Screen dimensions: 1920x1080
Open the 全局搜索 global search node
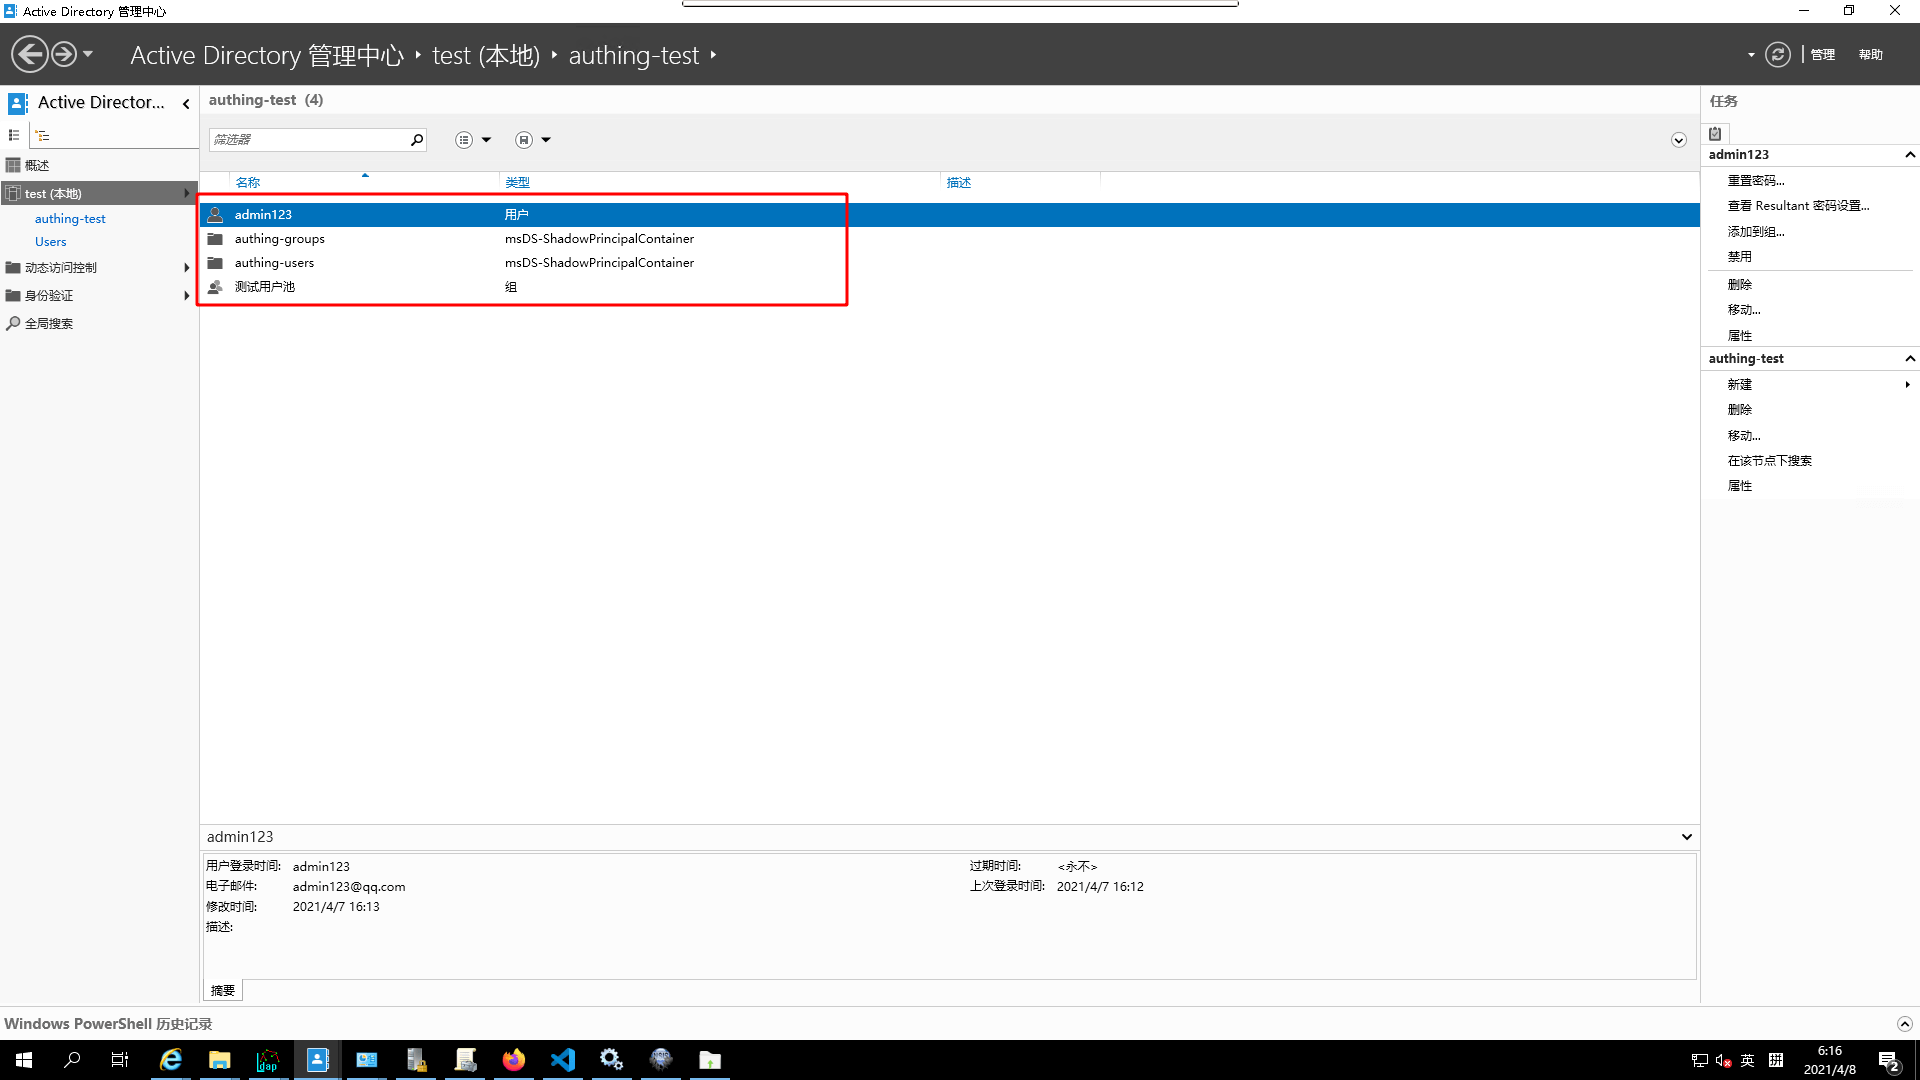pyautogui.click(x=48, y=324)
